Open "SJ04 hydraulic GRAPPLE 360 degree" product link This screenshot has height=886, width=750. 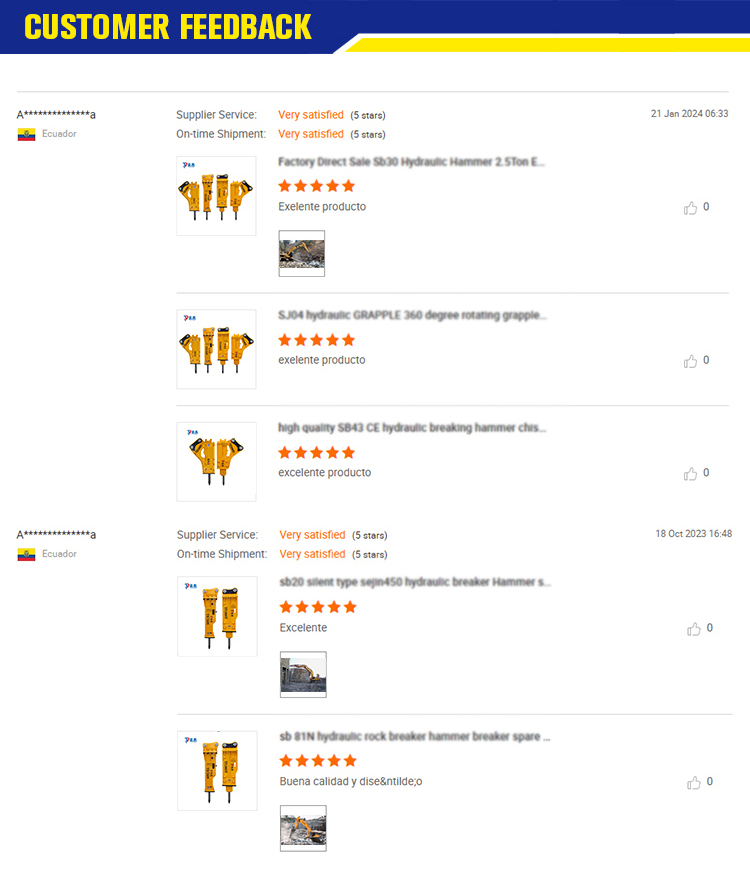[412, 315]
